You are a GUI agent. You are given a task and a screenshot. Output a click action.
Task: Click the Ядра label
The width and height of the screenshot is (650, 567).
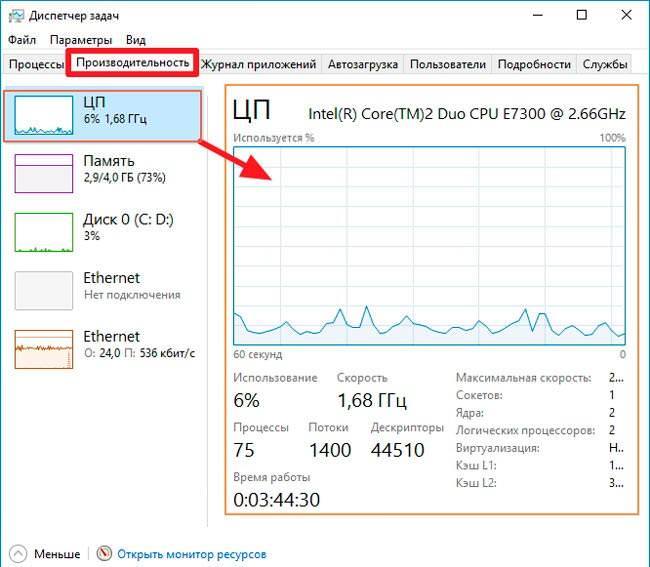470,413
